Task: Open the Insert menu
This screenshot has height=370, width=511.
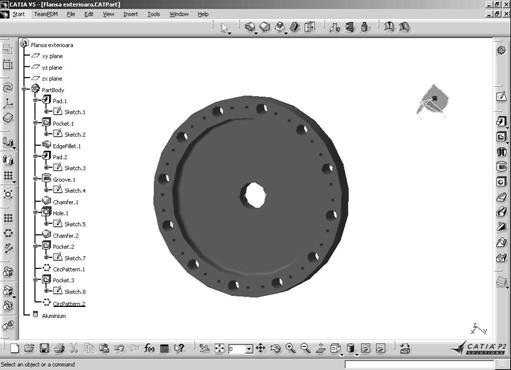Action: tap(130, 14)
